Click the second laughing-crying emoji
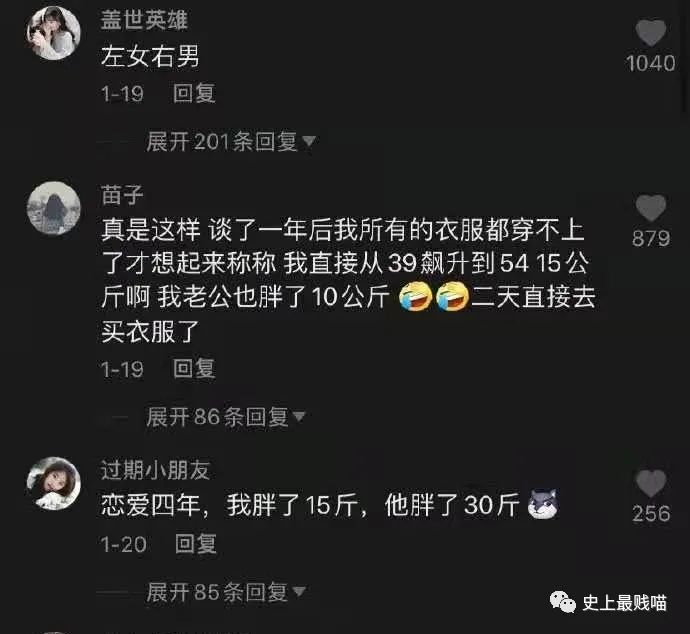 (452, 297)
